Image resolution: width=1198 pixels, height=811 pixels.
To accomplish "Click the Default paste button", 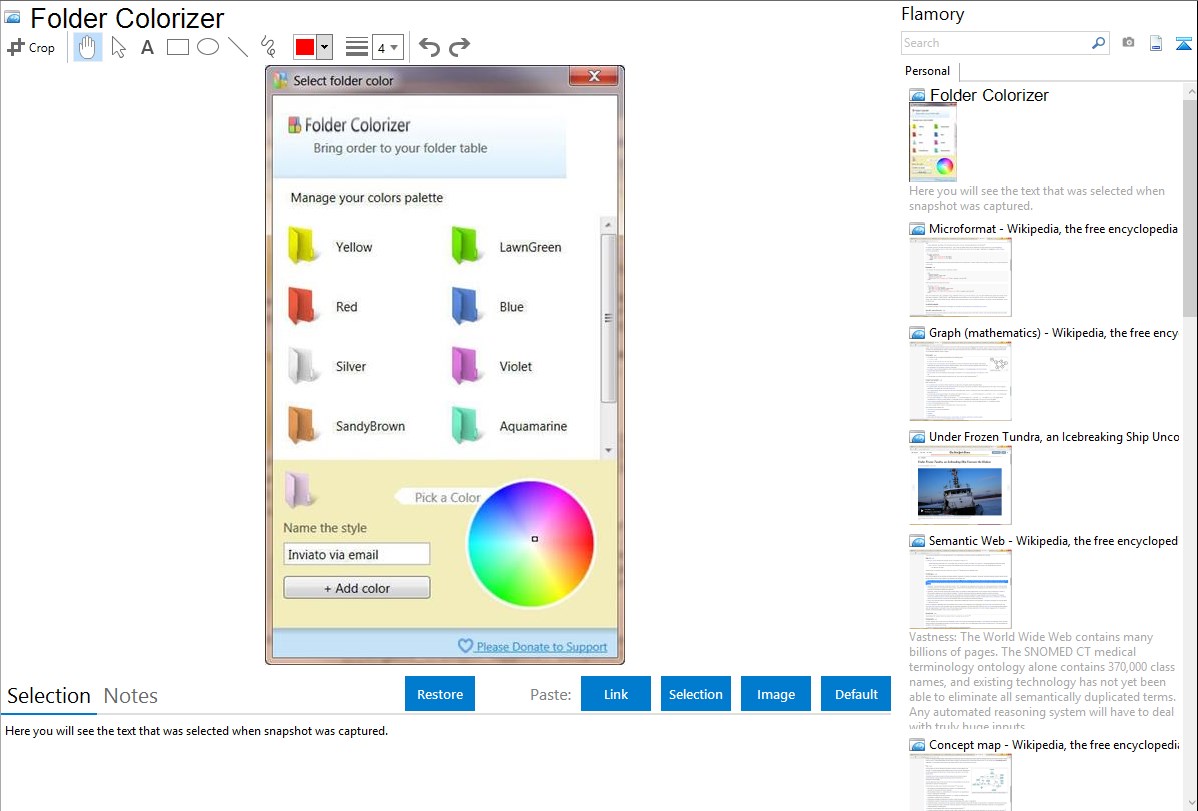I will [856, 694].
